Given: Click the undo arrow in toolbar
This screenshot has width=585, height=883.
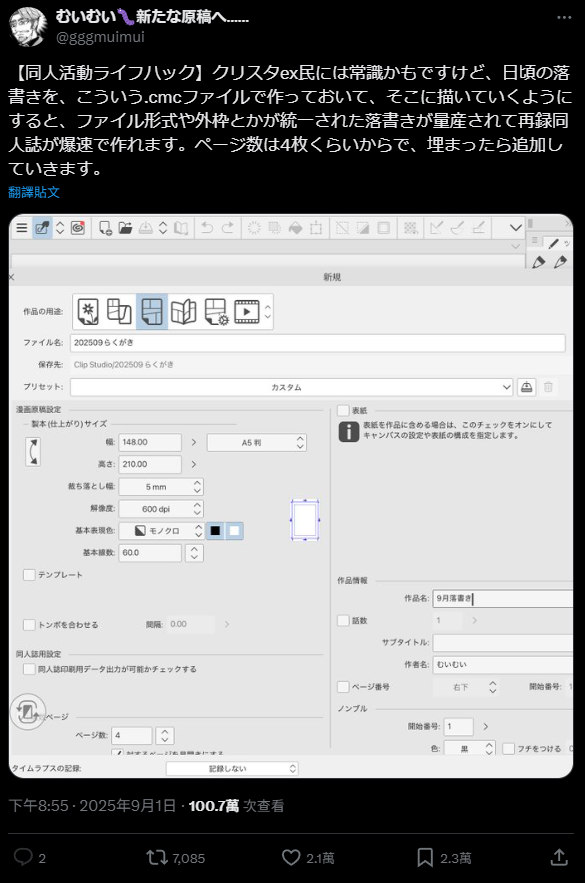Looking at the screenshot, I should 207,228.
